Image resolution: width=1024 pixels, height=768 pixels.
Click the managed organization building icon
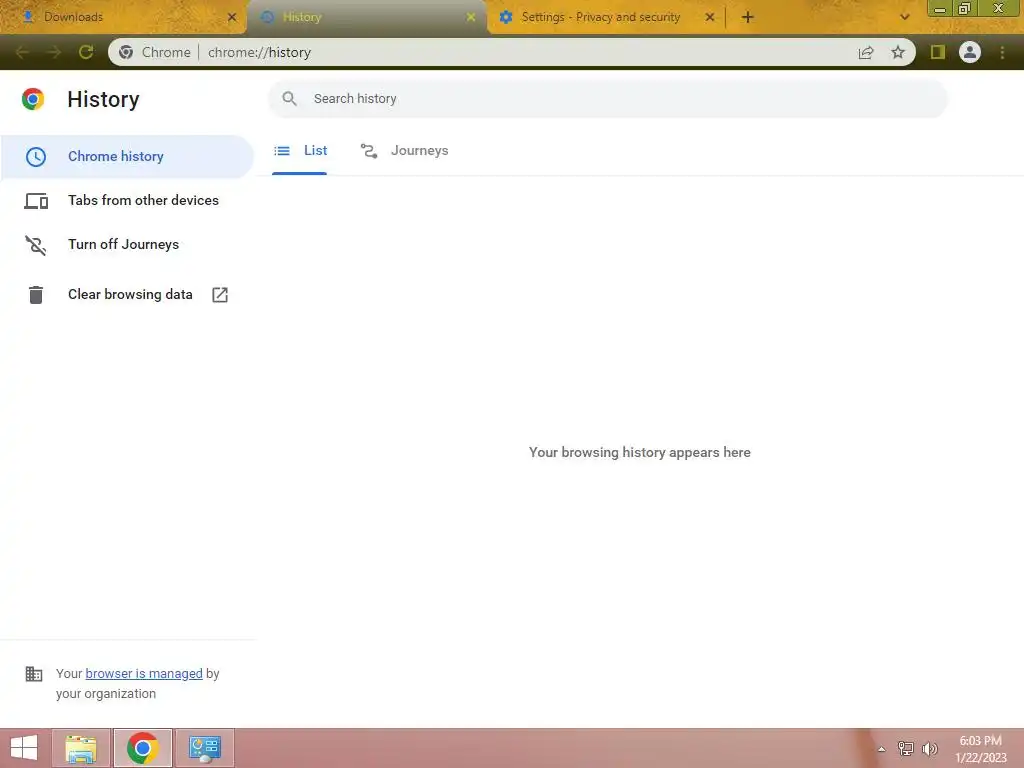coord(34,673)
